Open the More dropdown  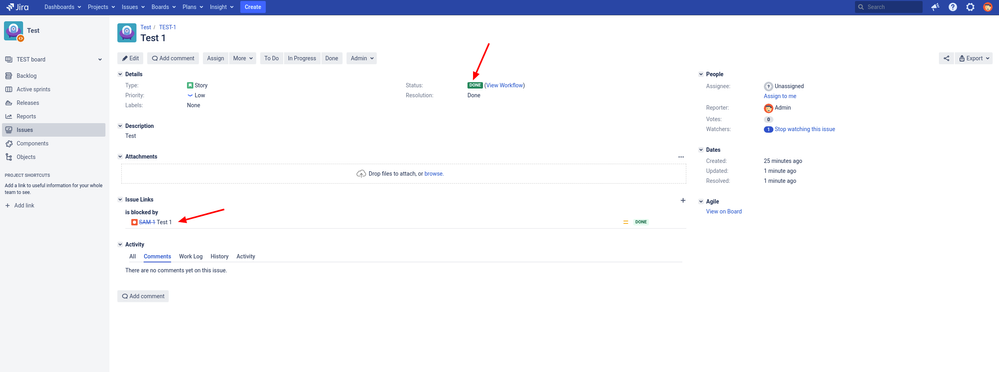[x=243, y=58]
